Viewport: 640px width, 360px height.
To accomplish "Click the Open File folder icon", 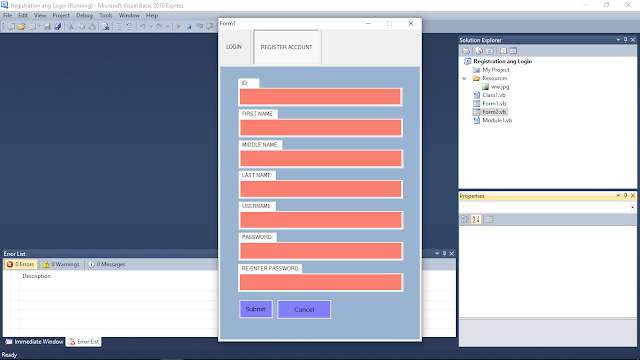I will pos(21,27).
